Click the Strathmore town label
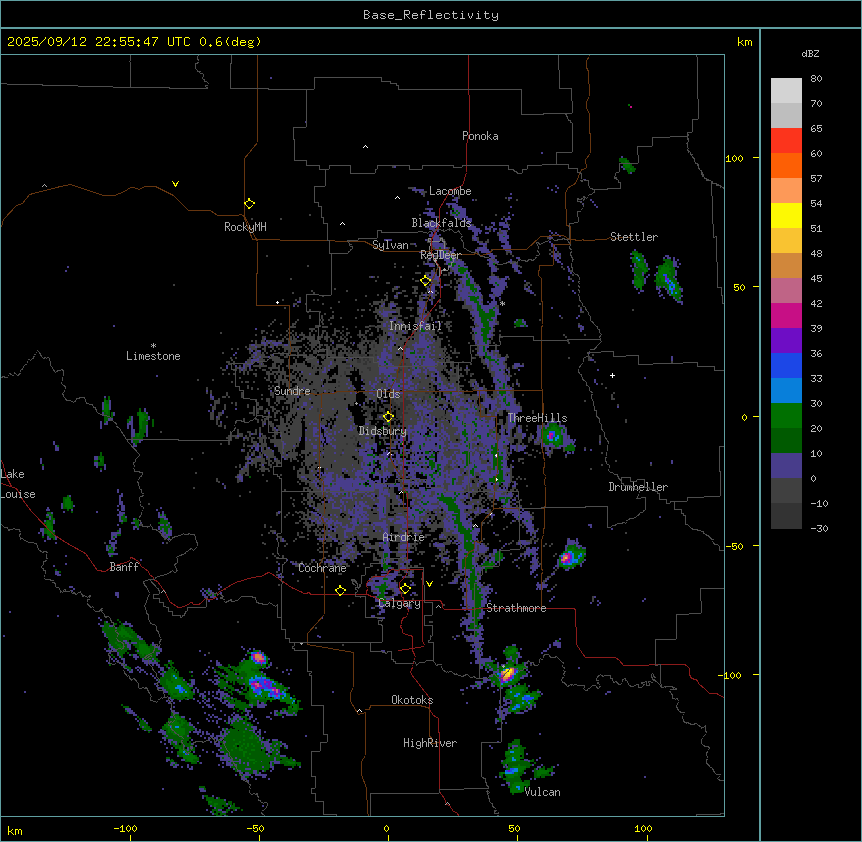 516,608
